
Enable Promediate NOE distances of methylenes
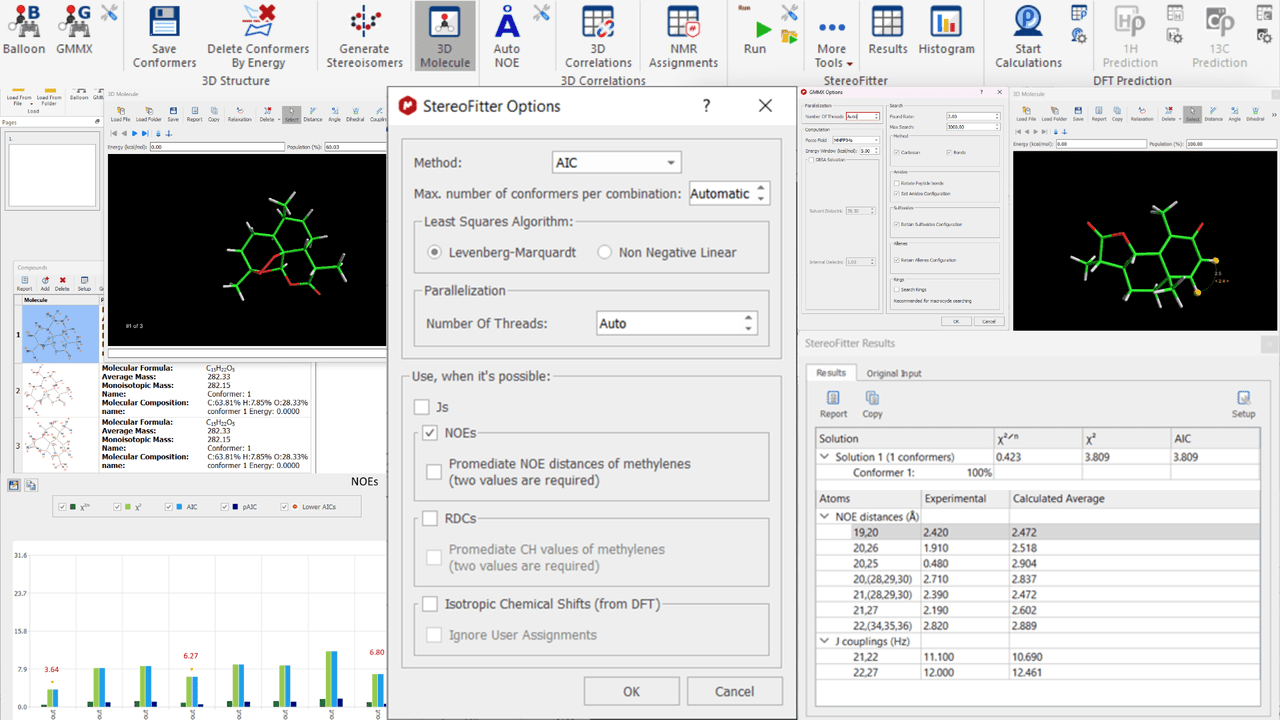coord(434,472)
